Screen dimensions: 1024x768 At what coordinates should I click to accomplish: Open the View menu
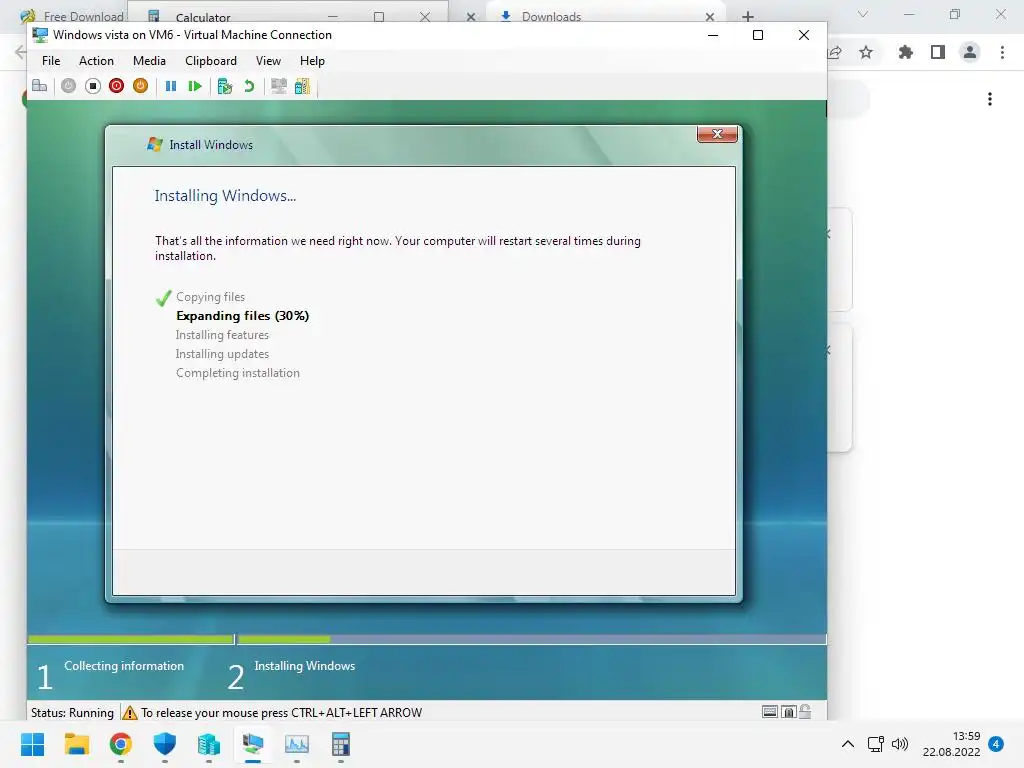268,61
